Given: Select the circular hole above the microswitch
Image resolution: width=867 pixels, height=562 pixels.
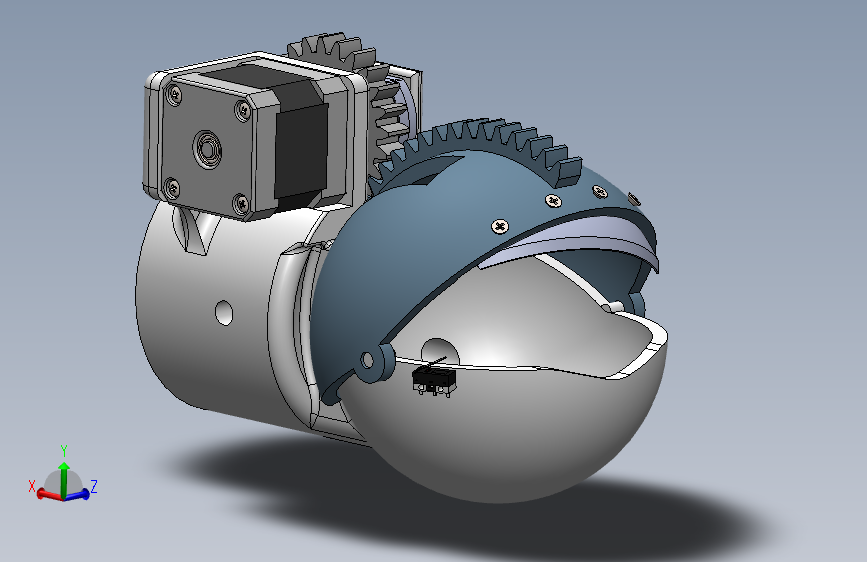Looking at the screenshot, I should coord(440,352).
